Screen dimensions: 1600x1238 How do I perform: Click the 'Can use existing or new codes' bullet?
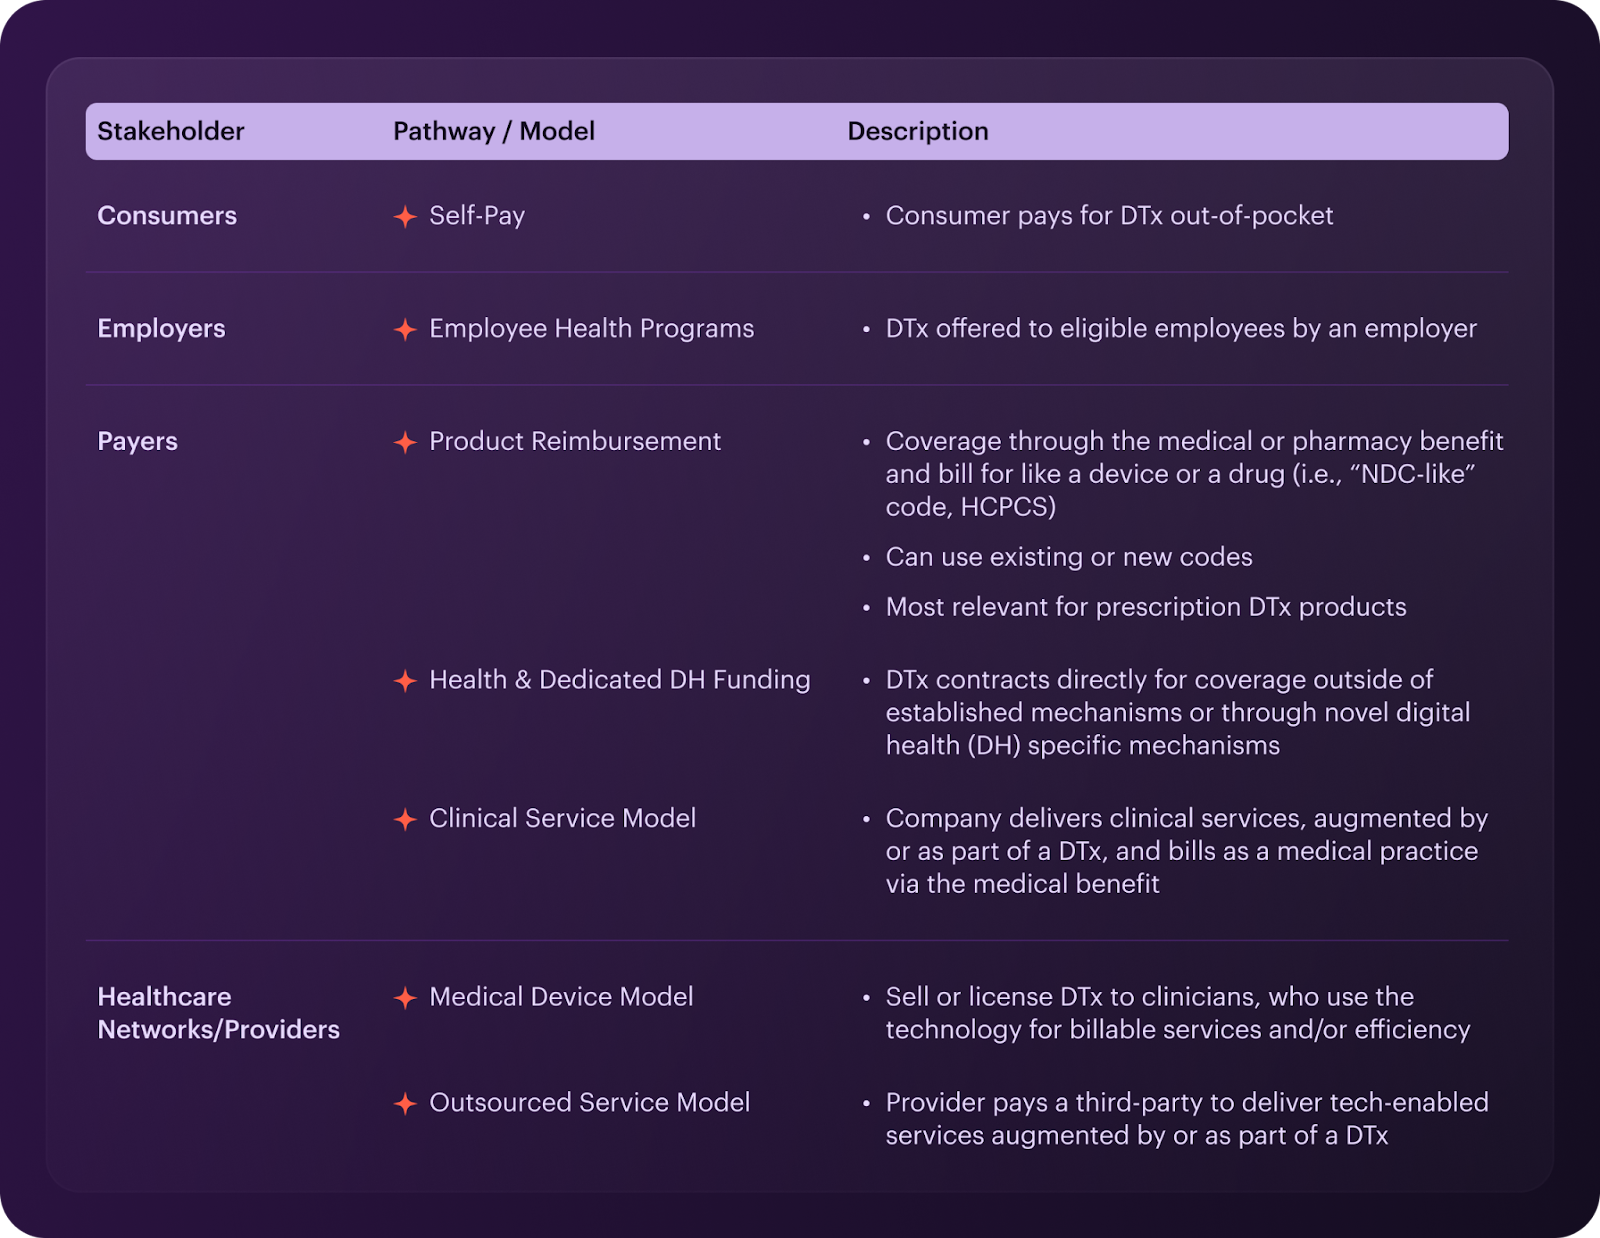pyautogui.click(x=1069, y=557)
